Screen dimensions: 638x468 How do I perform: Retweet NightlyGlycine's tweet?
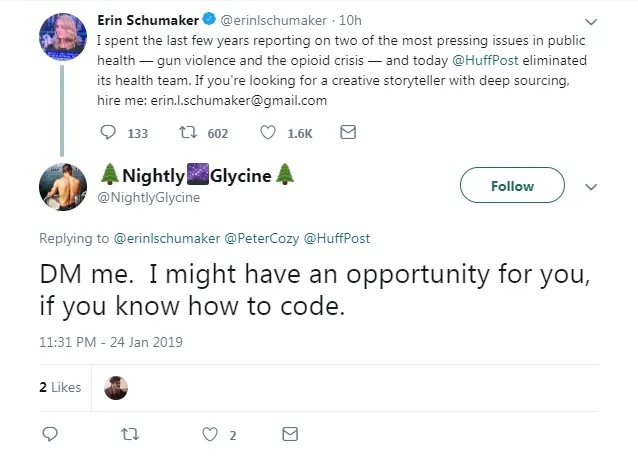tap(130, 435)
